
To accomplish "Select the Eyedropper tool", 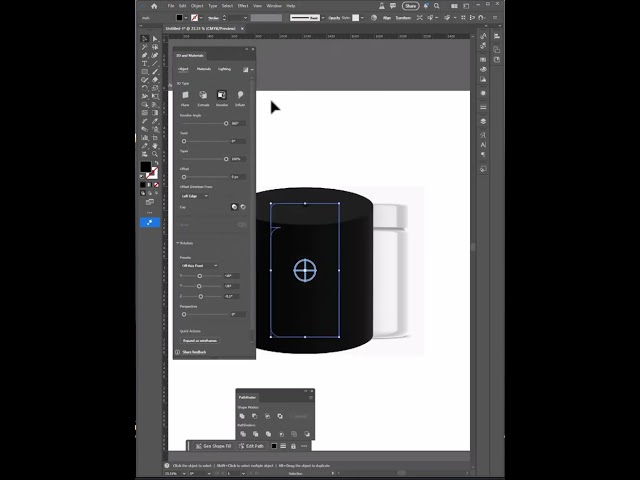I will click(x=155, y=121).
